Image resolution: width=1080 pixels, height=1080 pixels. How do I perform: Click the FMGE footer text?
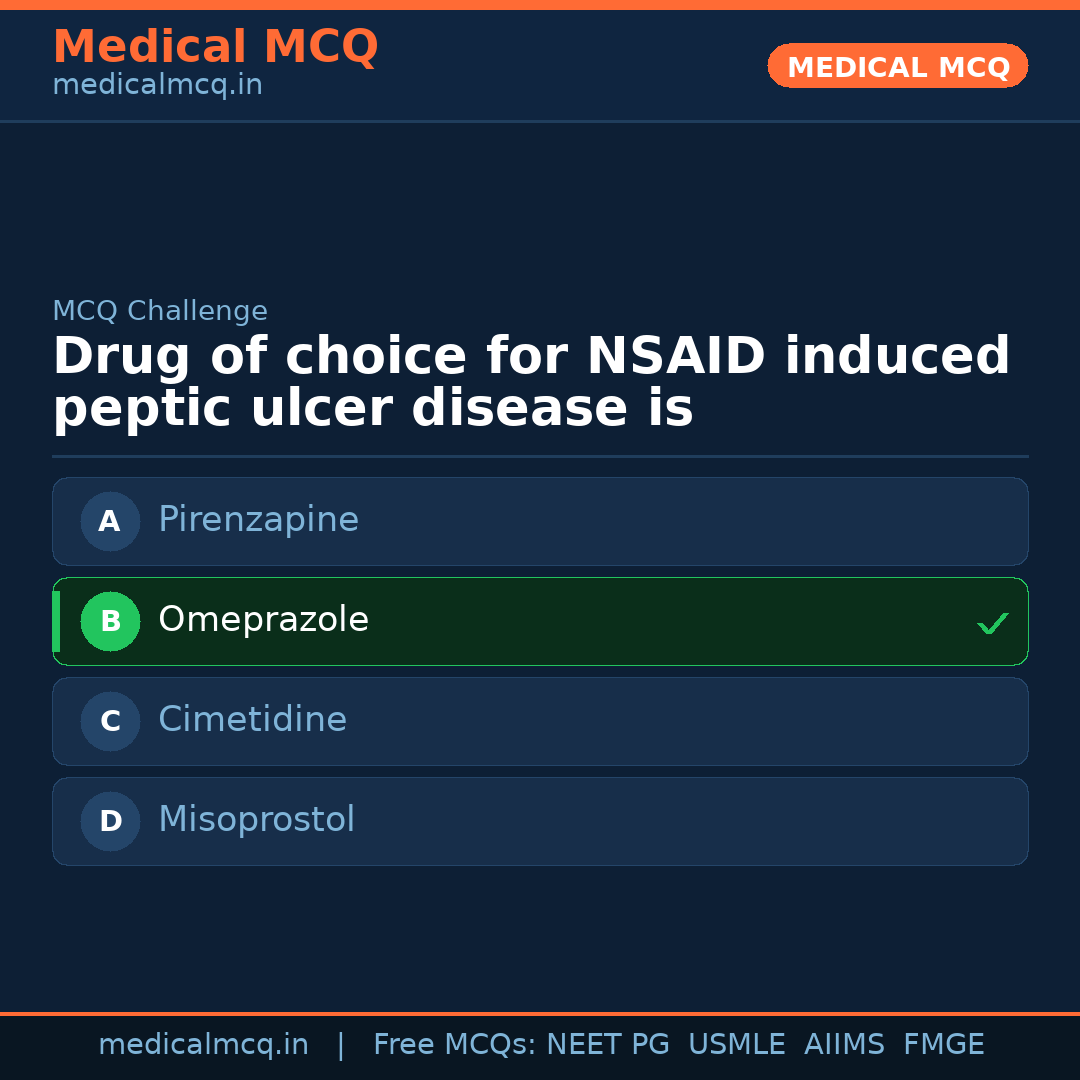click(943, 1045)
